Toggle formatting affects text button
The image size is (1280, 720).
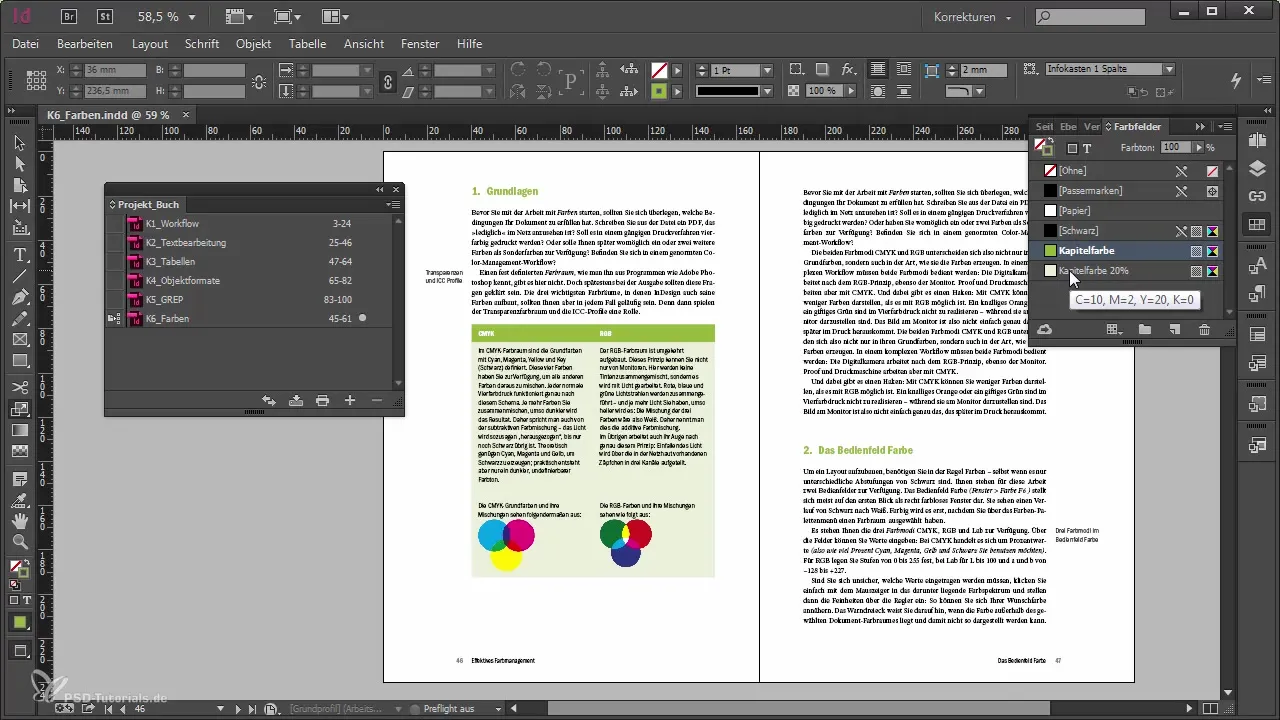[1087, 148]
